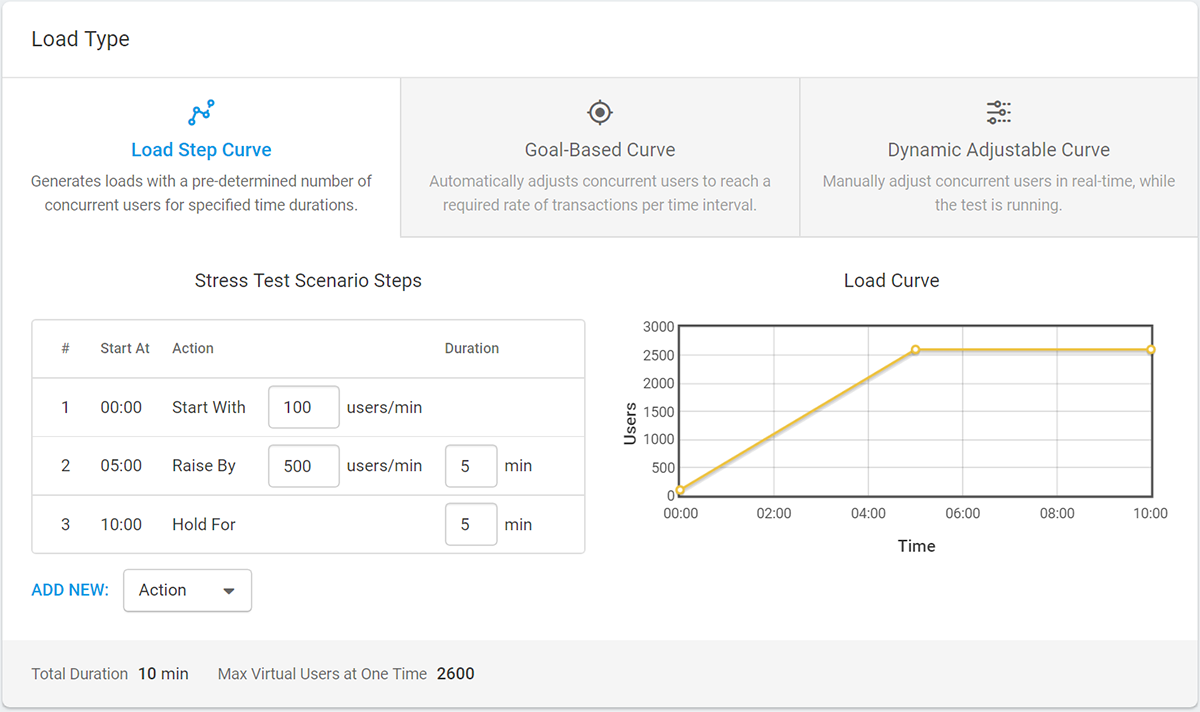Click the load curve end point at 10:00
Screen dimensions: 1200x712
1151,350
